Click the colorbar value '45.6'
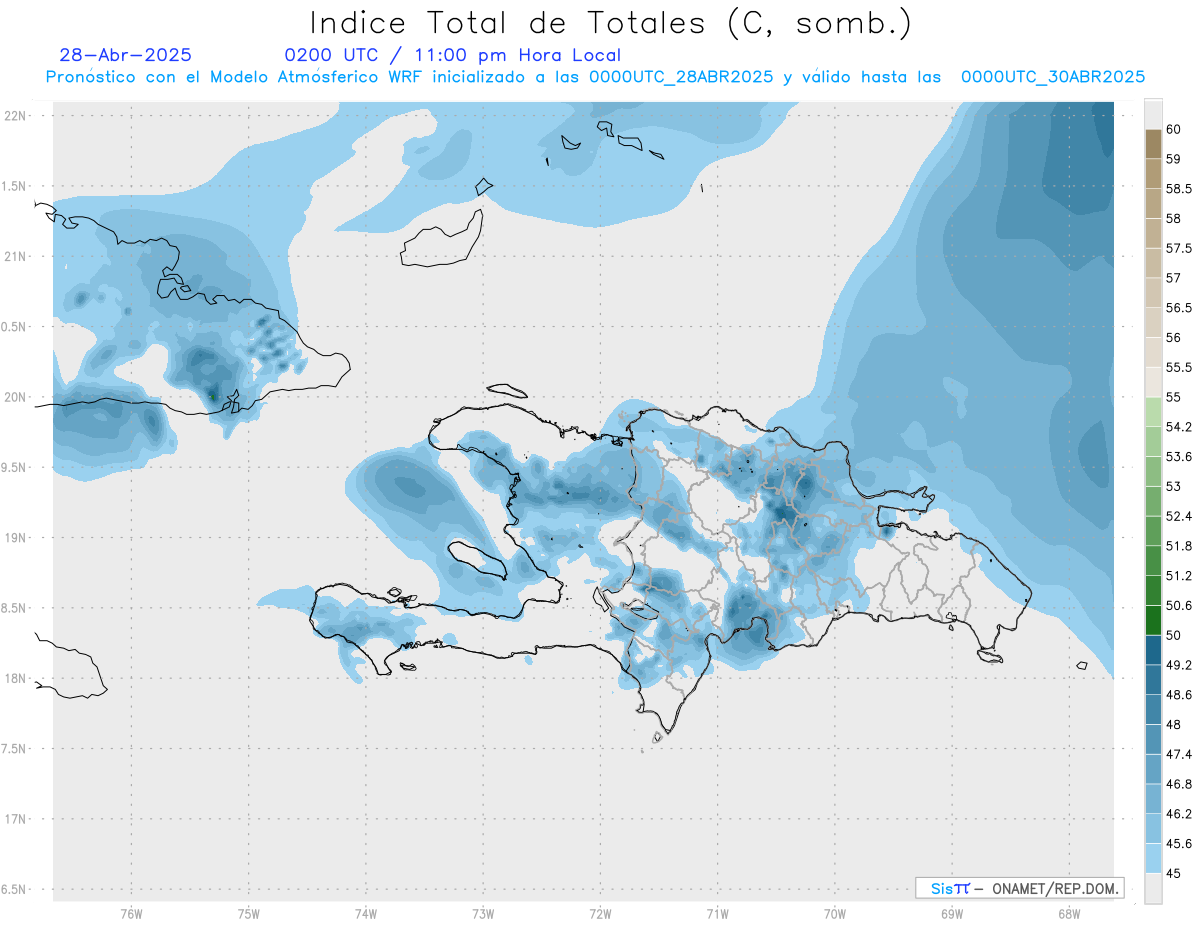1200x927 pixels. (1179, 843)
